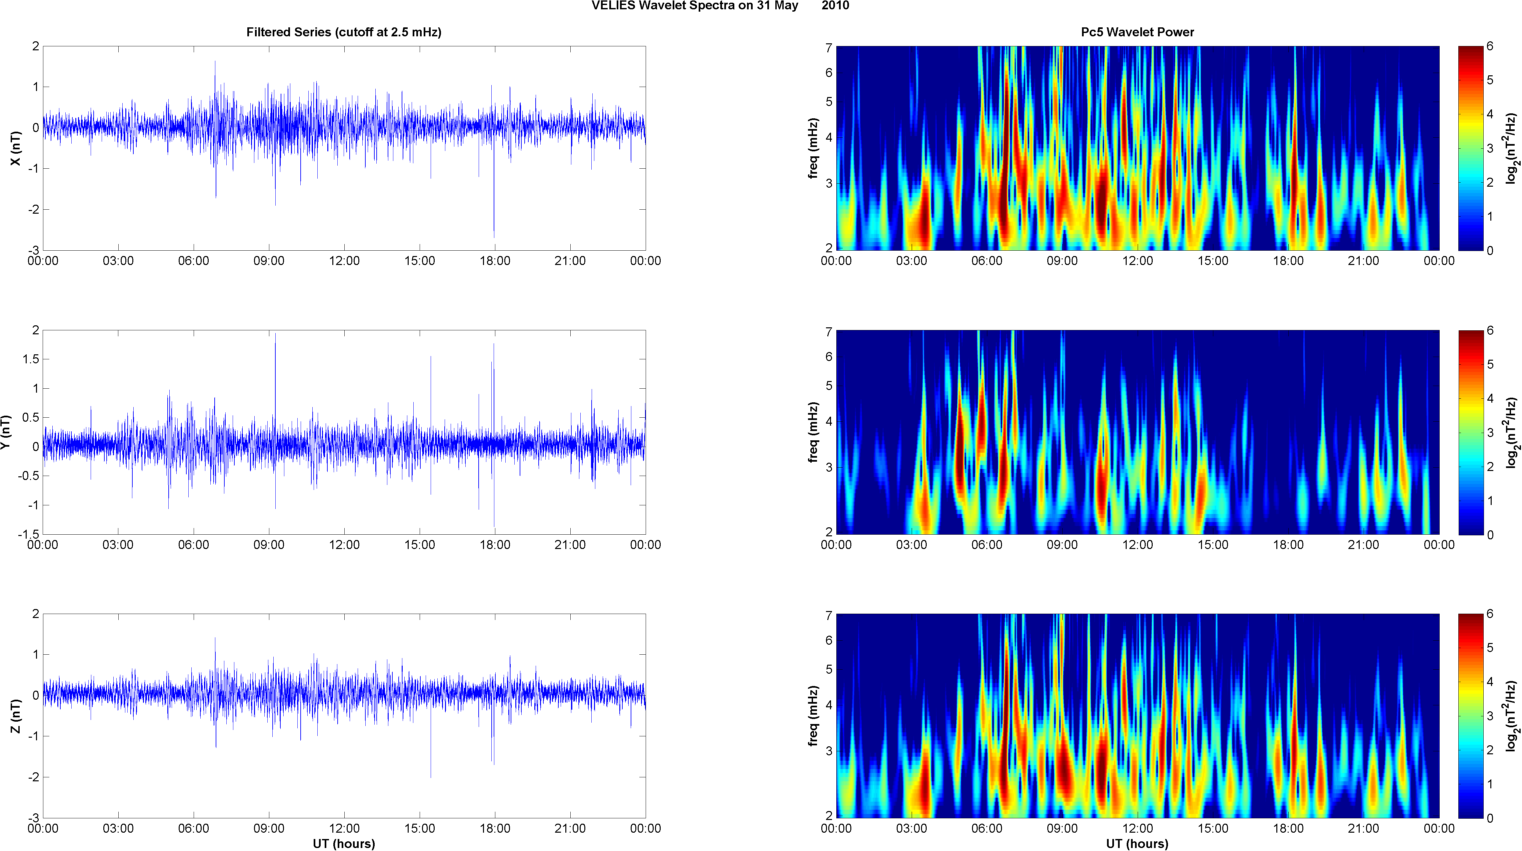Click the 'Pc5 Wavelet Power' heading

coord(1137,32)
